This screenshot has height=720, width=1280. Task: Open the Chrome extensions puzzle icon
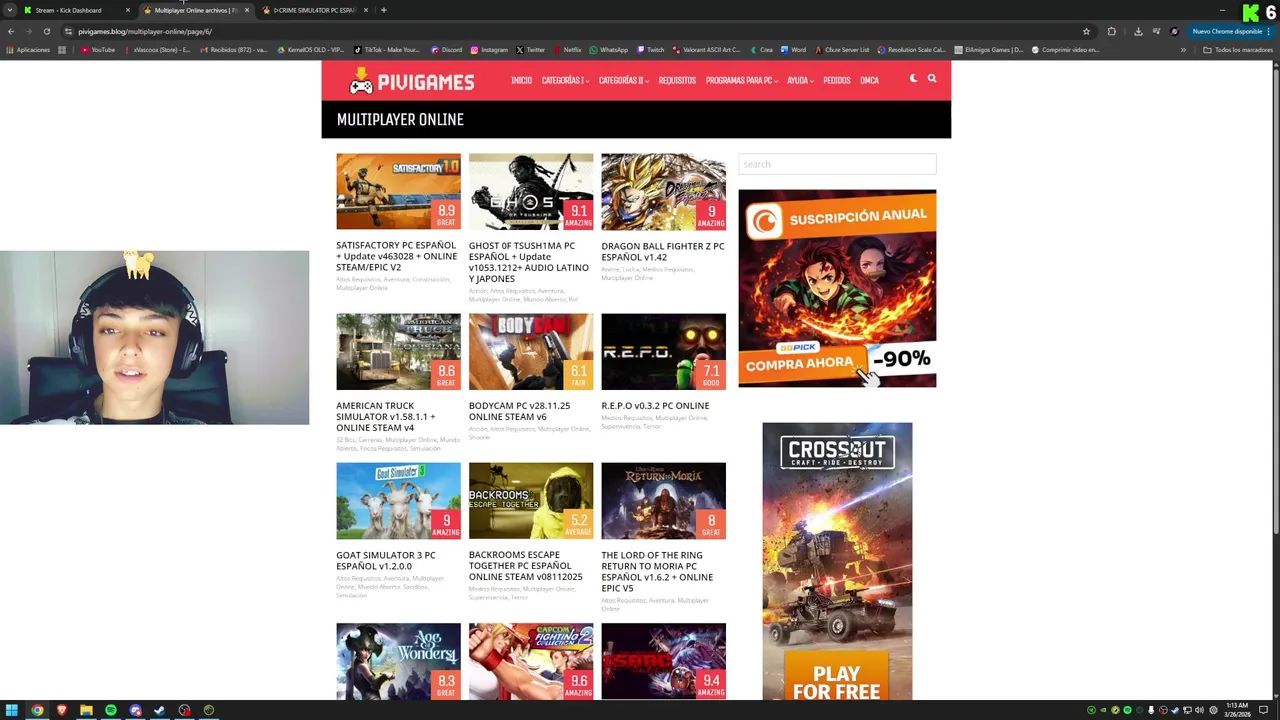[x=1111, y=31]
